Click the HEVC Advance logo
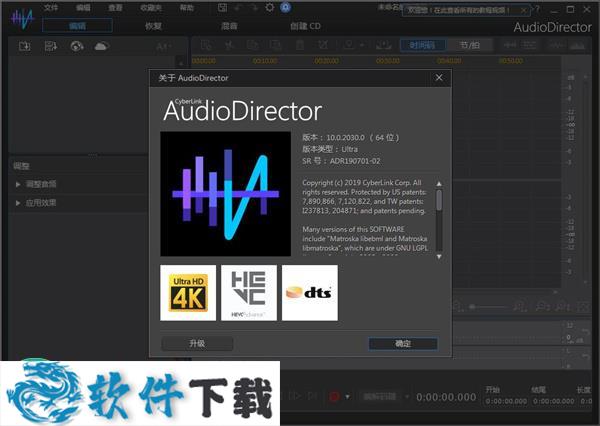The image size is (600, 426). click(x=249, y=293)
